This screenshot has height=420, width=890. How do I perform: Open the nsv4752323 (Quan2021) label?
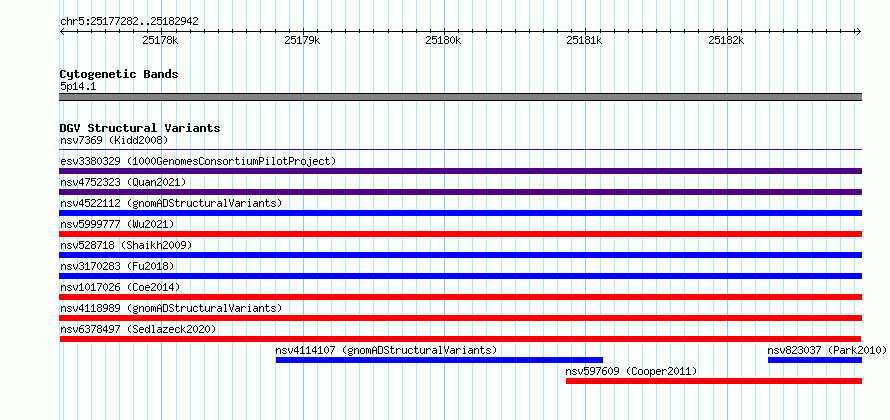pos(123,182)
